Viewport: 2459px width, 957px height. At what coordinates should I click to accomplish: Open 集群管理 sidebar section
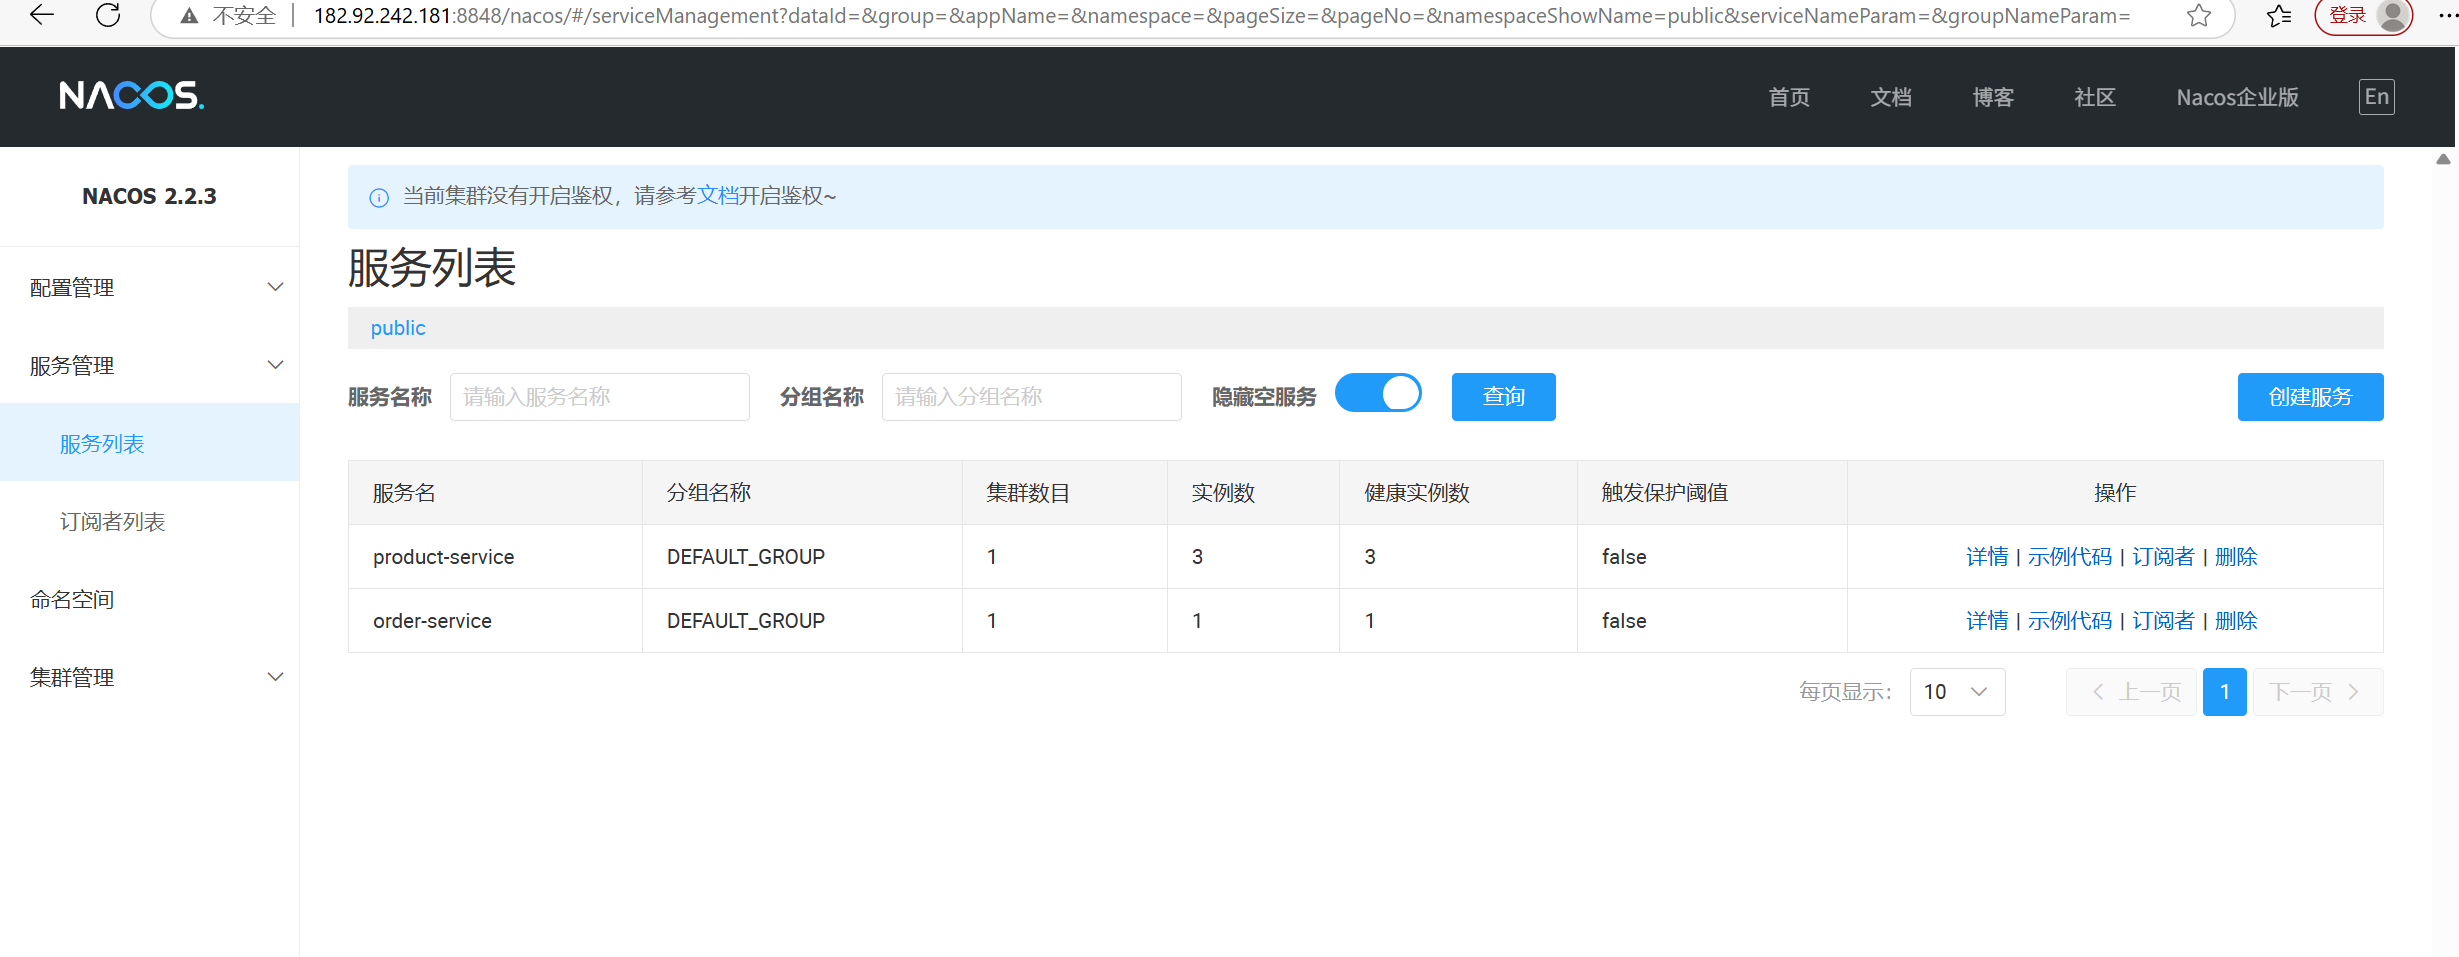tap(150, 677)
